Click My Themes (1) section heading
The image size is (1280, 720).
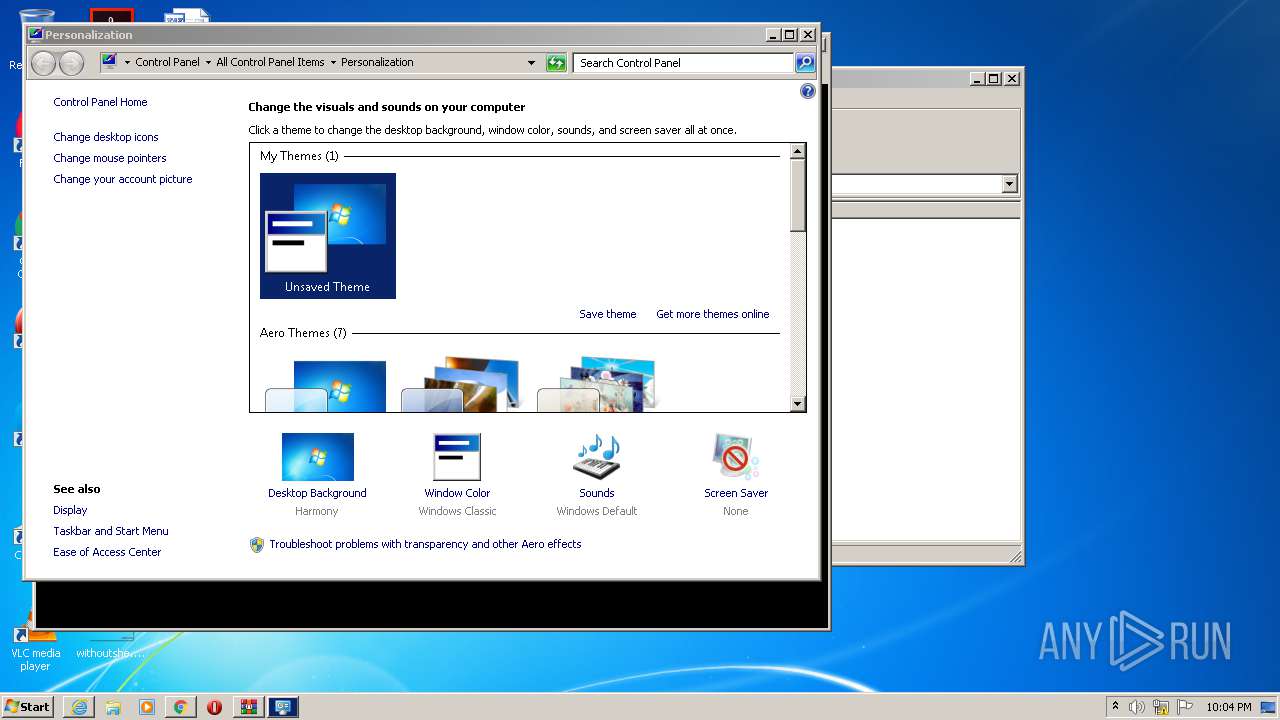point(299,156)
